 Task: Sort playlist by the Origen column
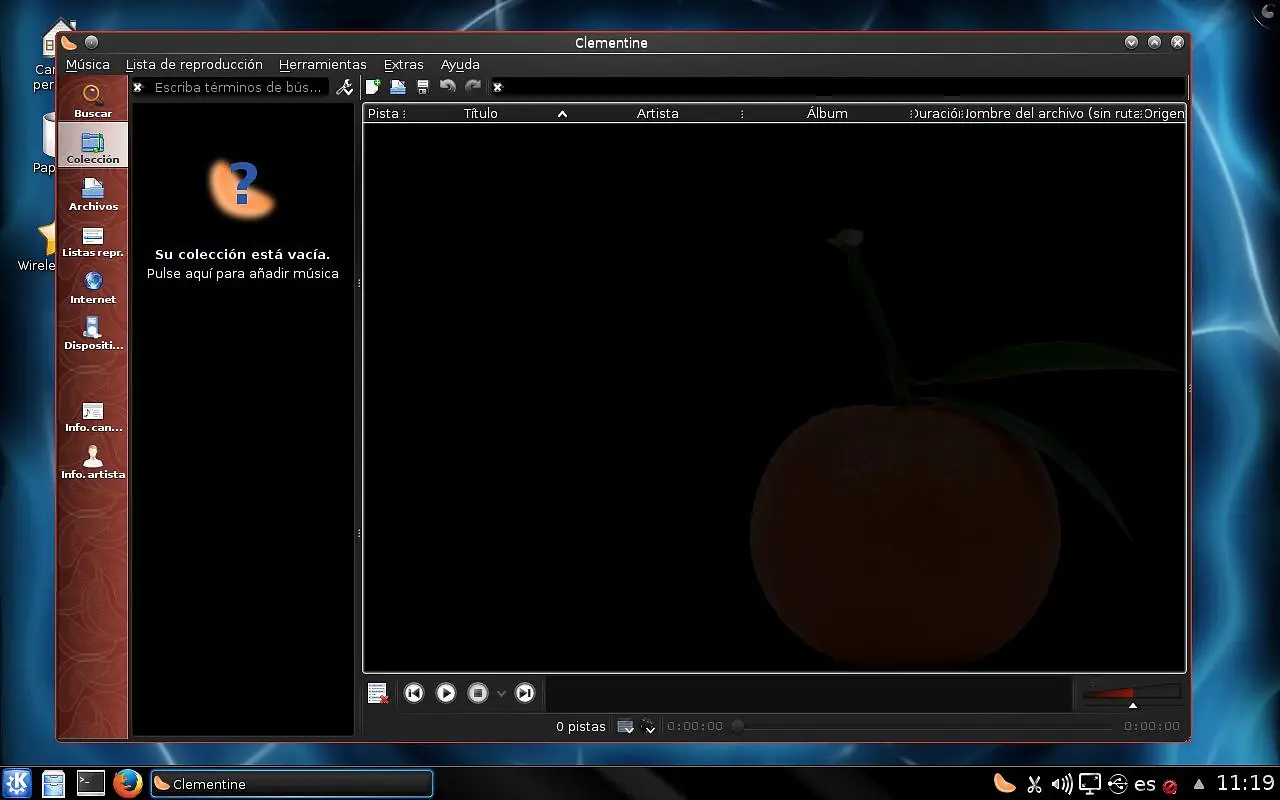click(1164, 113)
